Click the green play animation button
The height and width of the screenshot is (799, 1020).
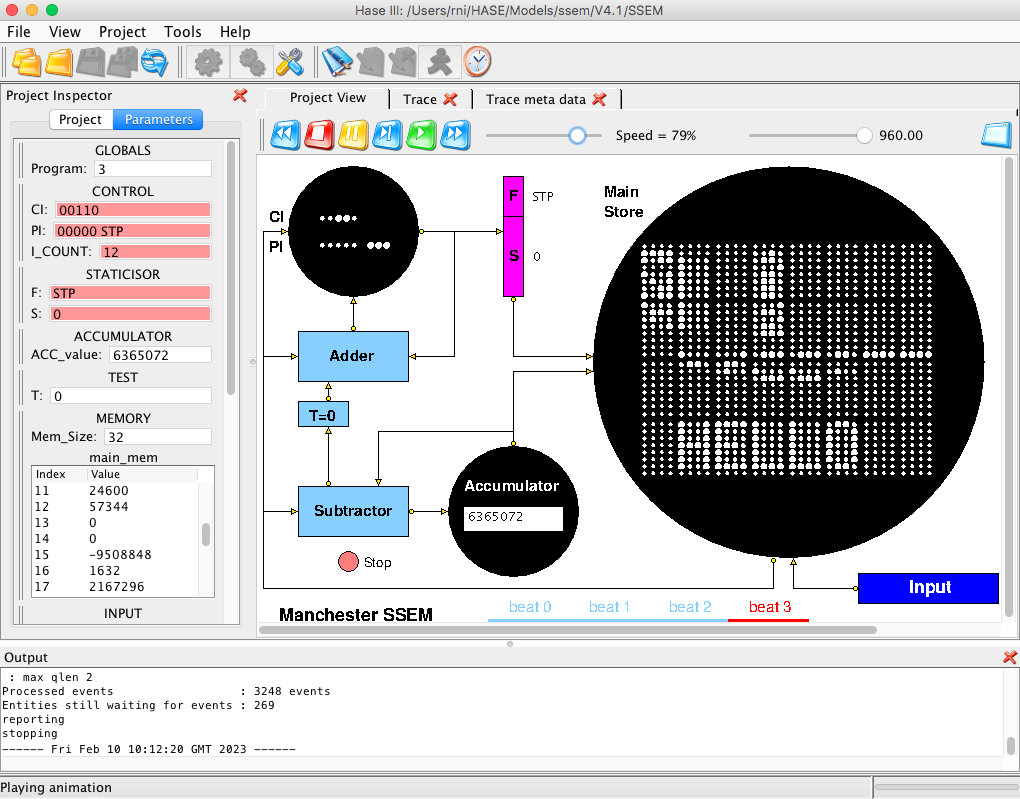[422, 134]
